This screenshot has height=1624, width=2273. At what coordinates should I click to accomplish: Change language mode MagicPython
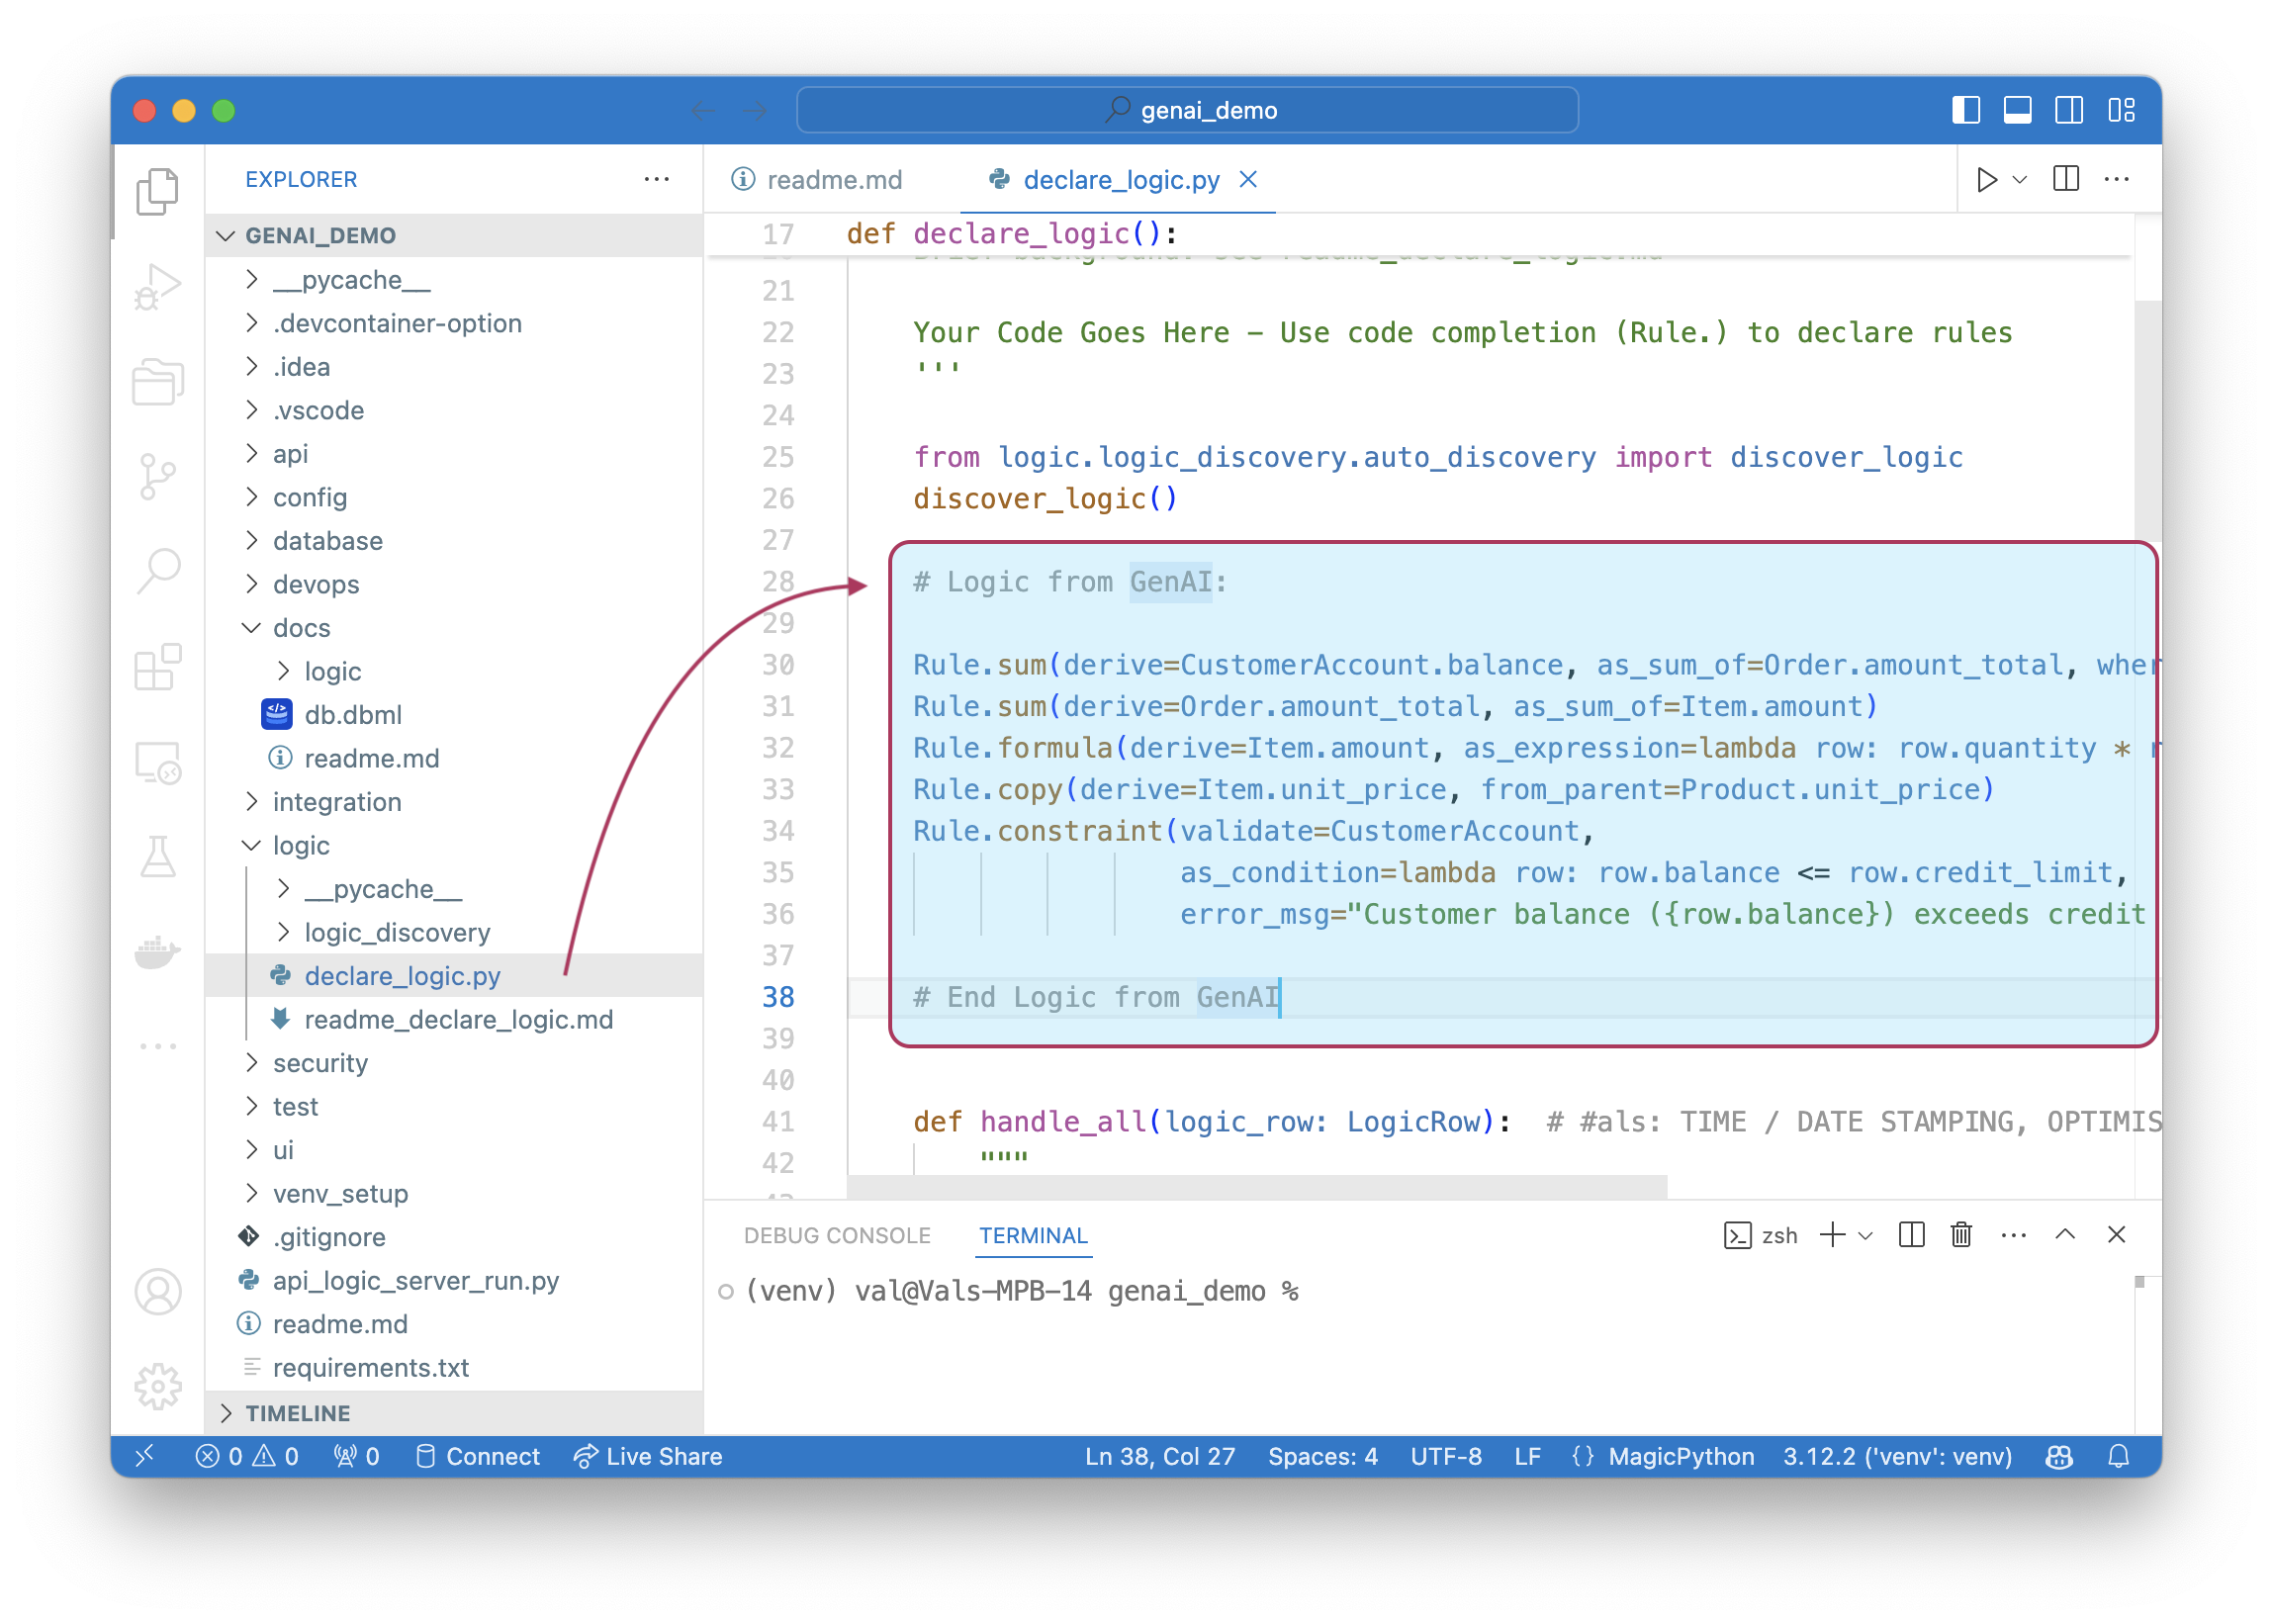1681,1457
